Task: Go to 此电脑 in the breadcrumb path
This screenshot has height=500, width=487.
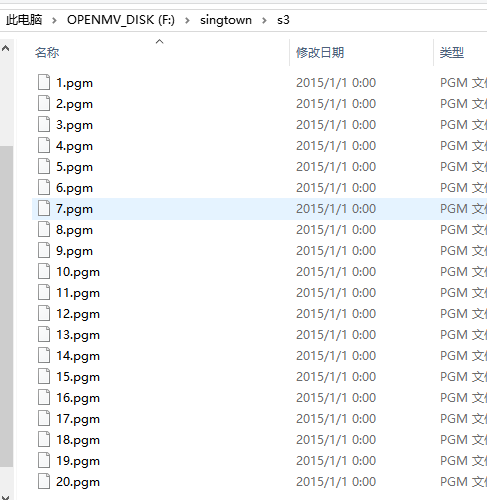Action: (24, 20)
